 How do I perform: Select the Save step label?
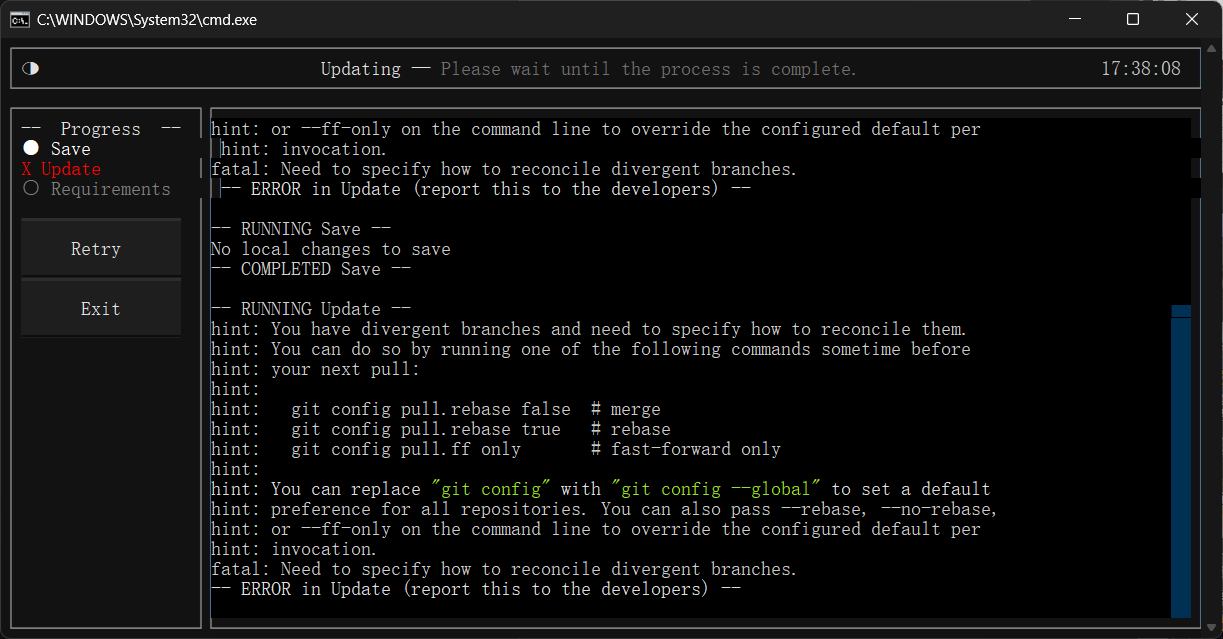click(71, 149)
